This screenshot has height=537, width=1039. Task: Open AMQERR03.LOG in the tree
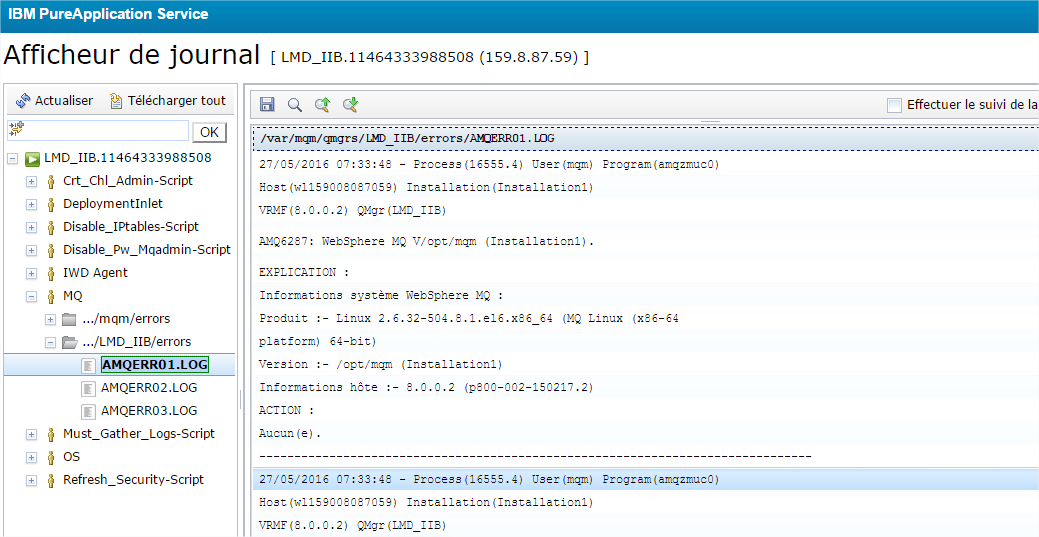[149, 411]
